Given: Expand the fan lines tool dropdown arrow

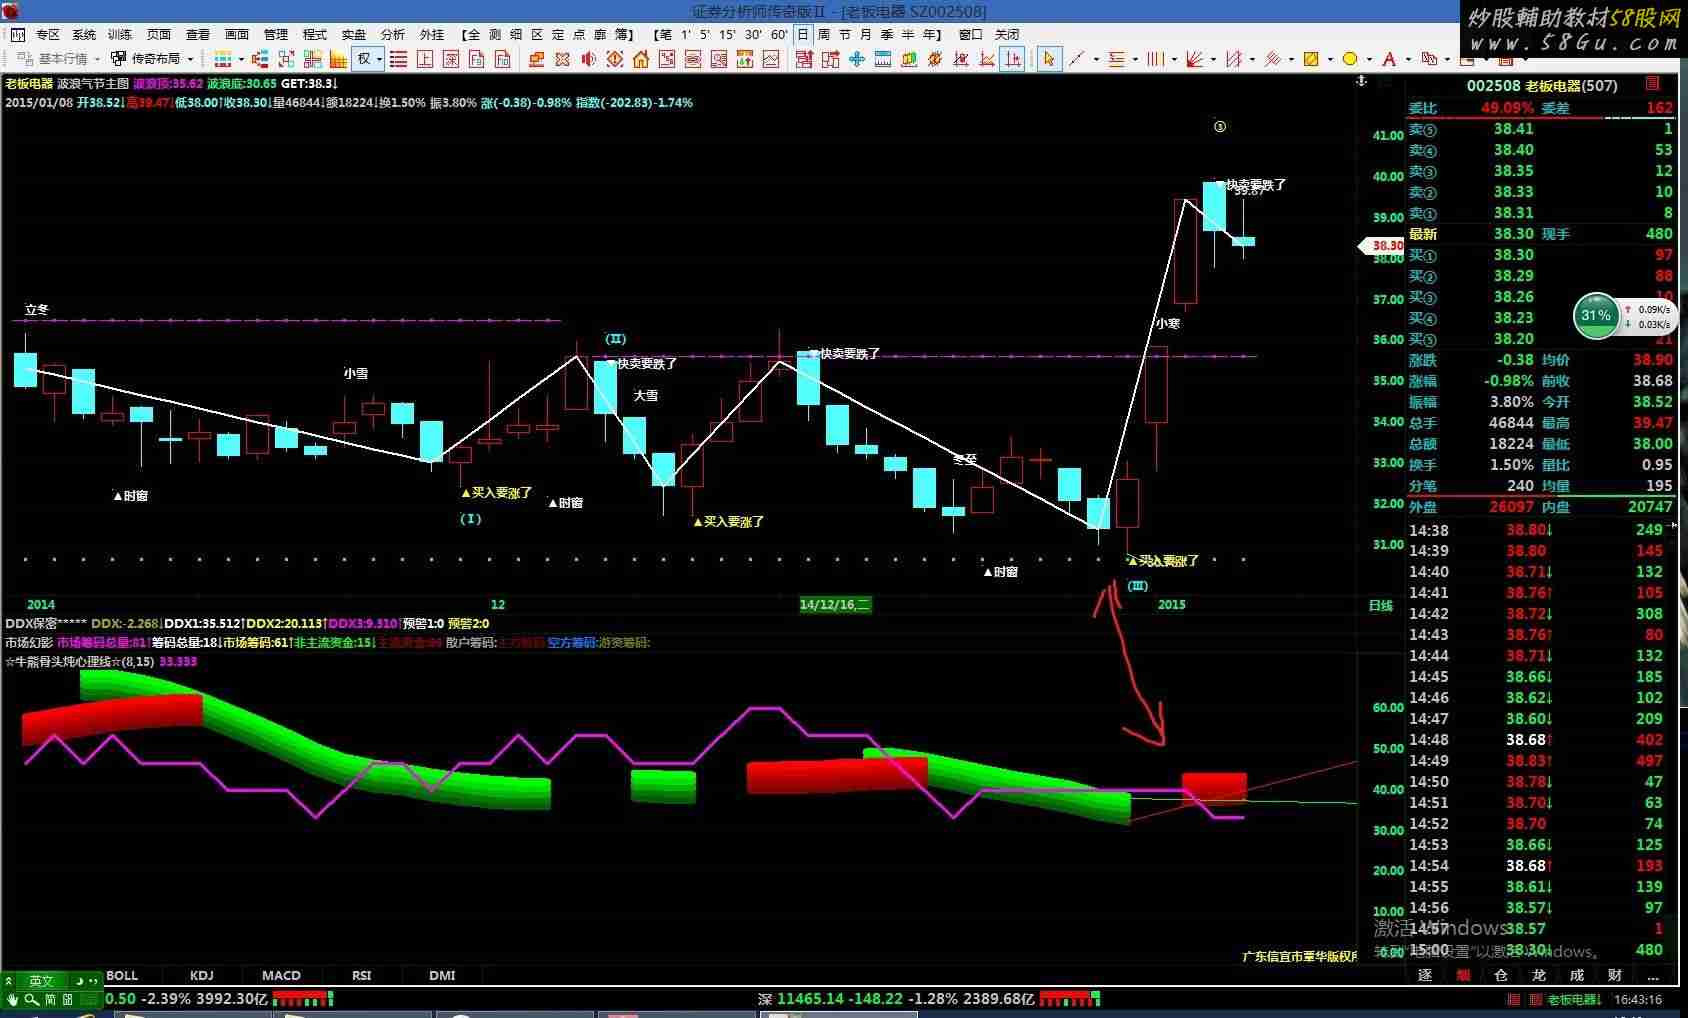Looking at the screenshot, I should coord(1213,60).
